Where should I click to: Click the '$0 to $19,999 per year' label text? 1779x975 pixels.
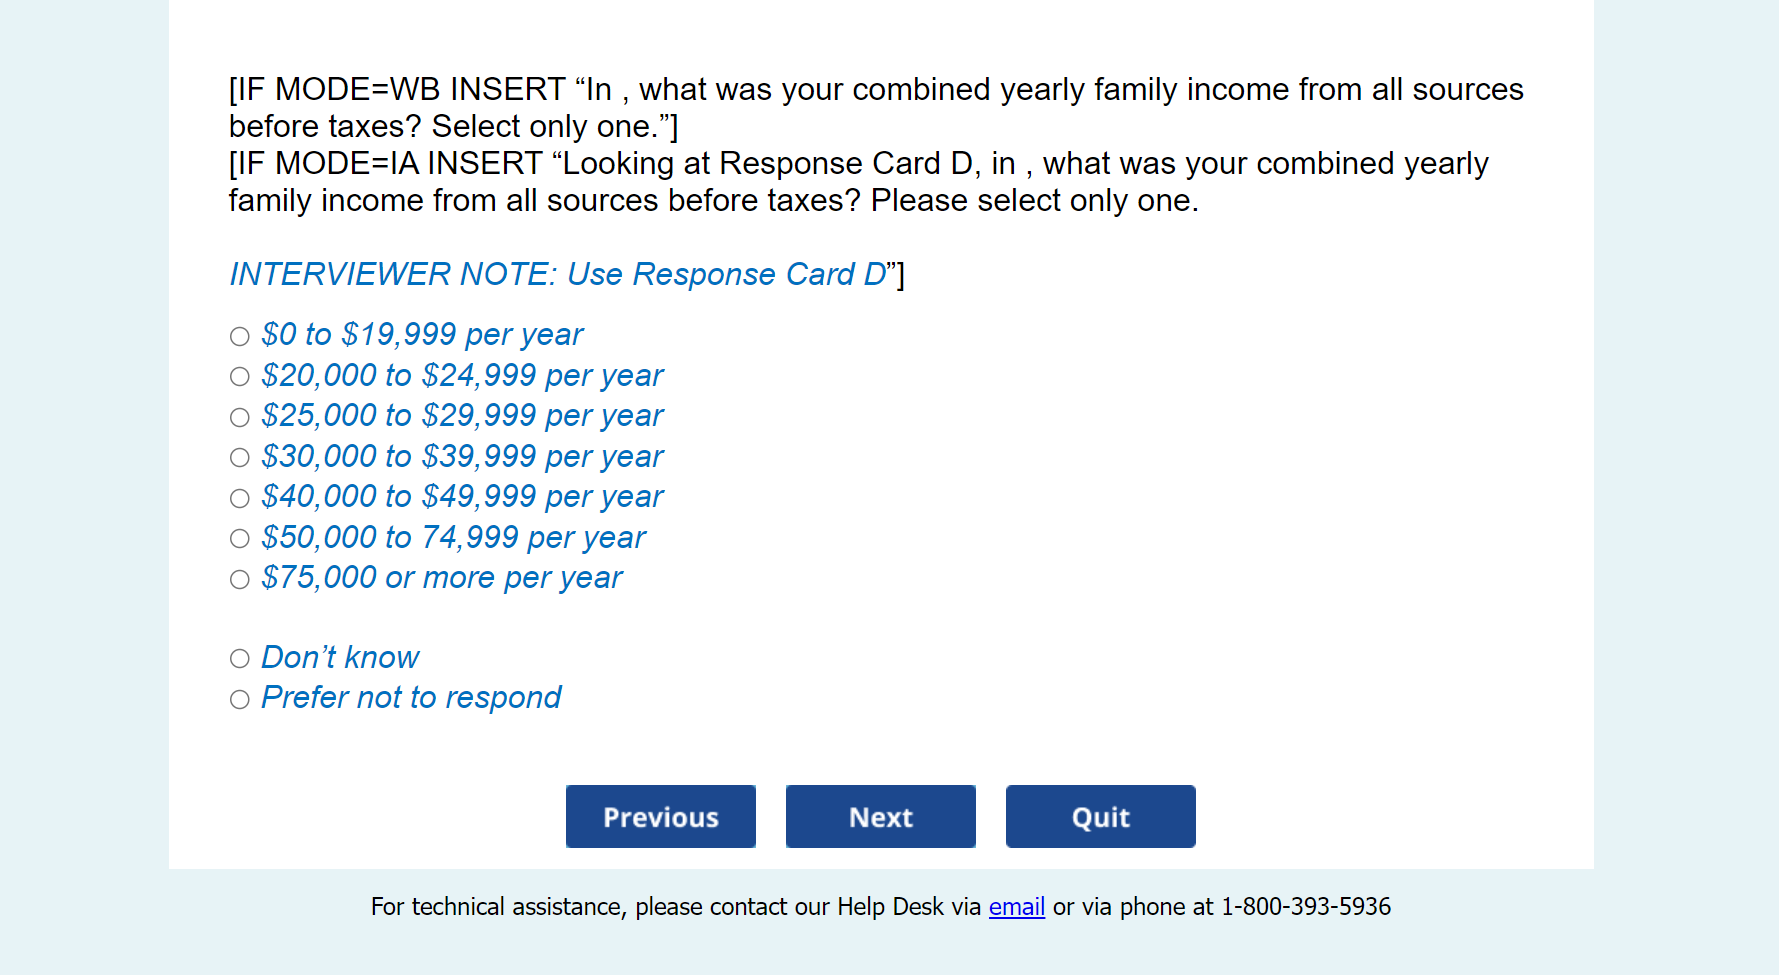(x=422, y=335)
